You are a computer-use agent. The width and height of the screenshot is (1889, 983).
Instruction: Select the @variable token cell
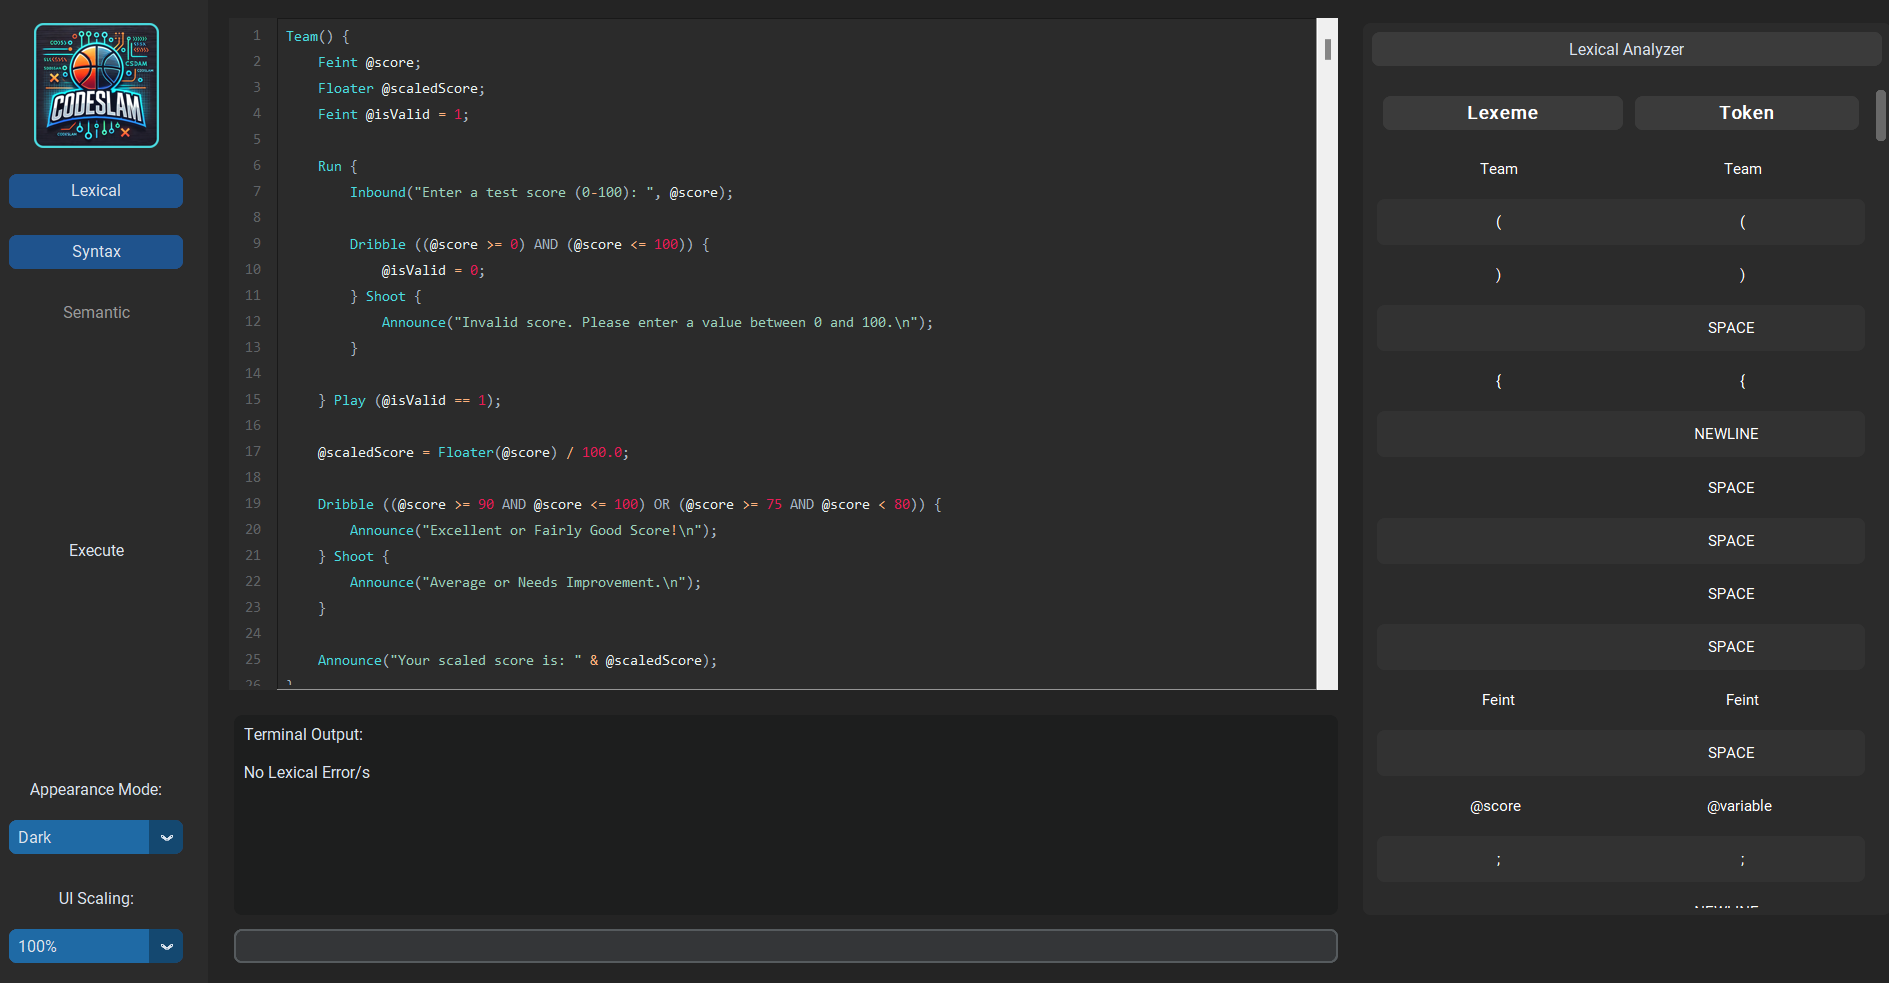[1739, 806]
